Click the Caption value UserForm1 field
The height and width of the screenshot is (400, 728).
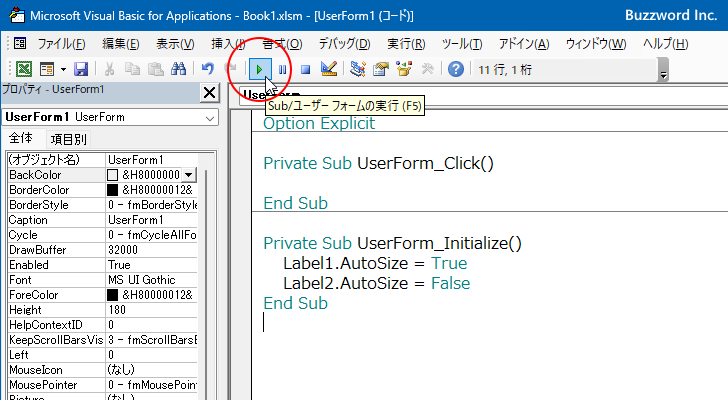pyautogui.click(x=151, y=220)
